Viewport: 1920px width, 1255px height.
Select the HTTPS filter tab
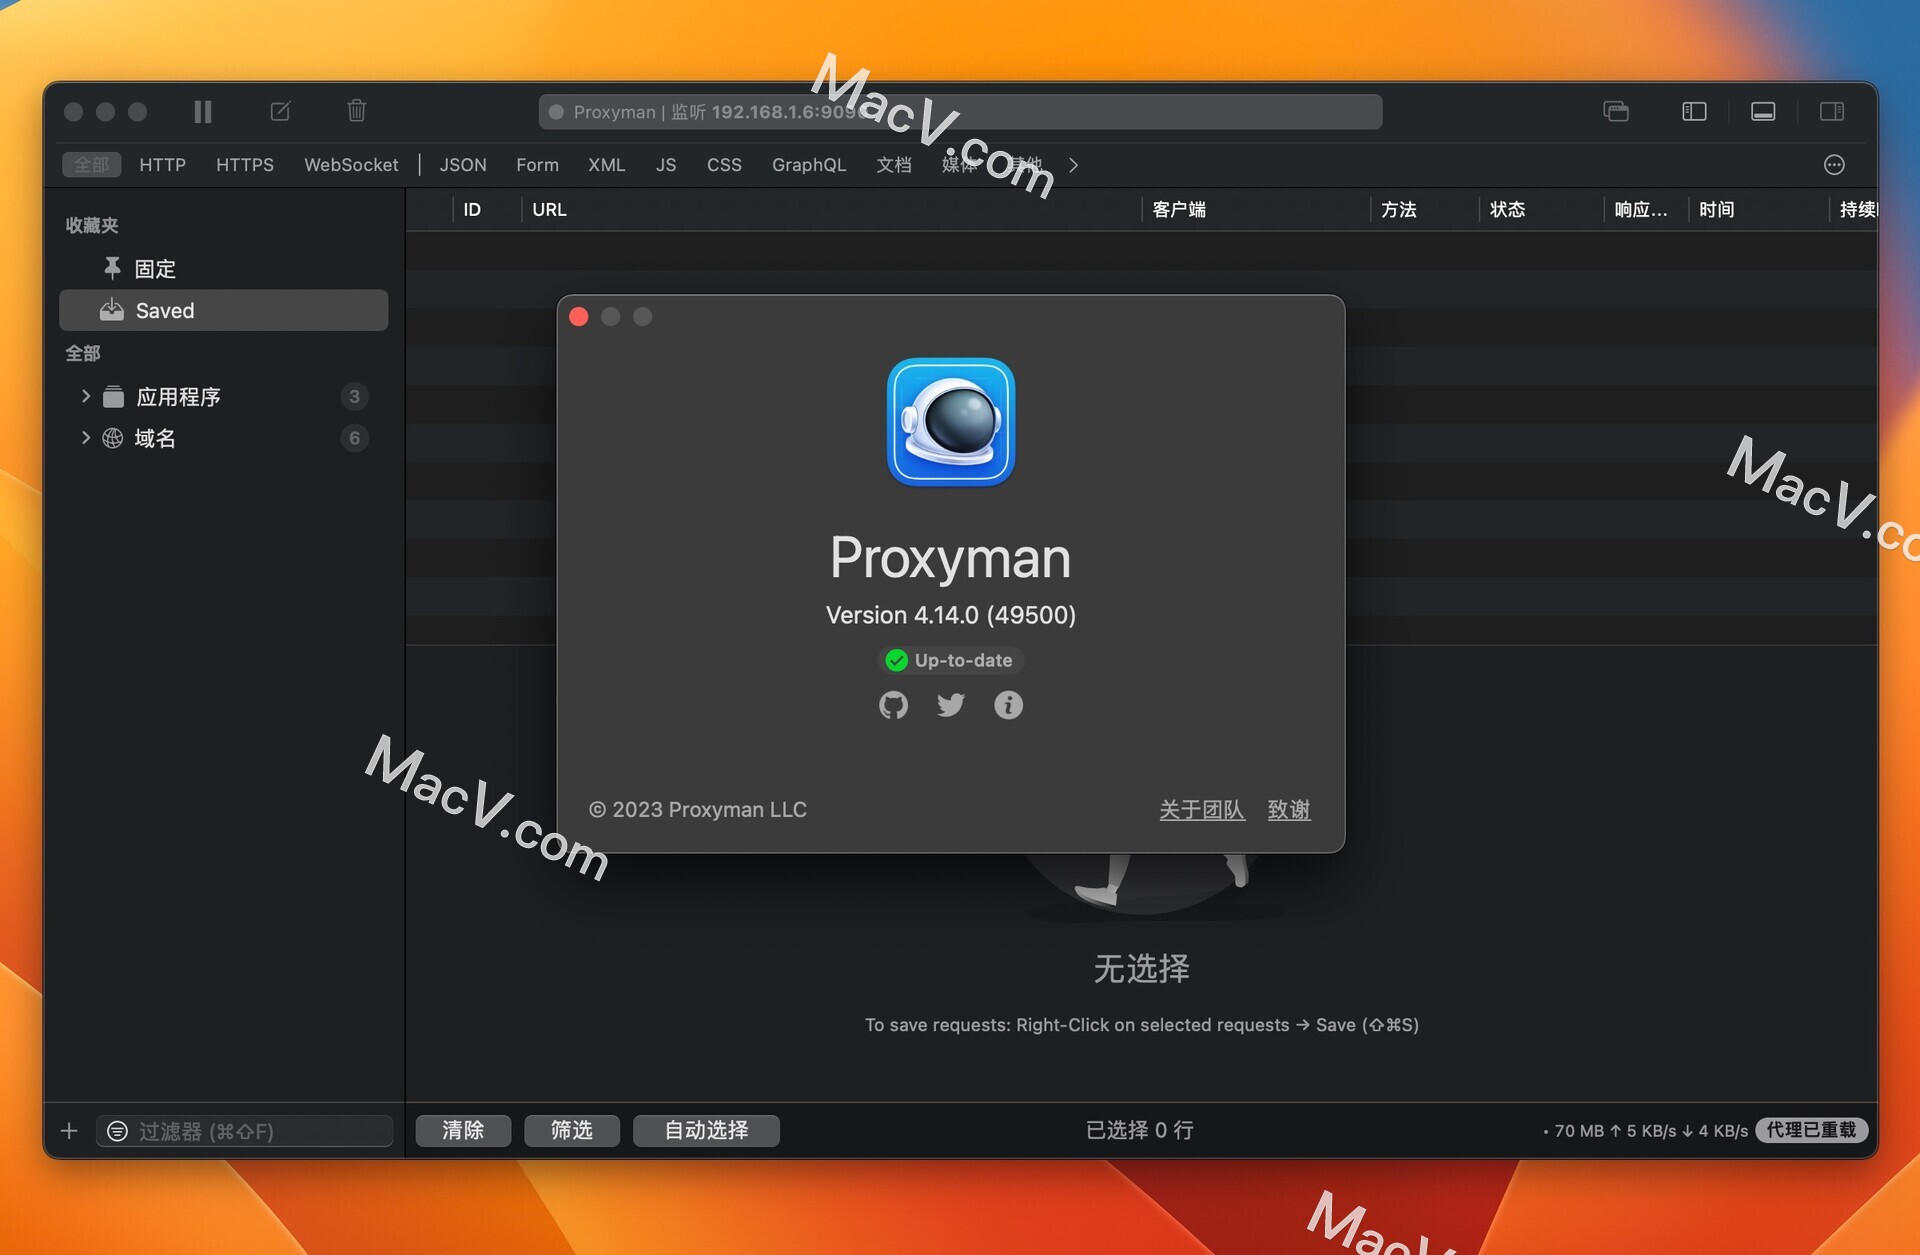pyautogui.click(x=245, y=165)
